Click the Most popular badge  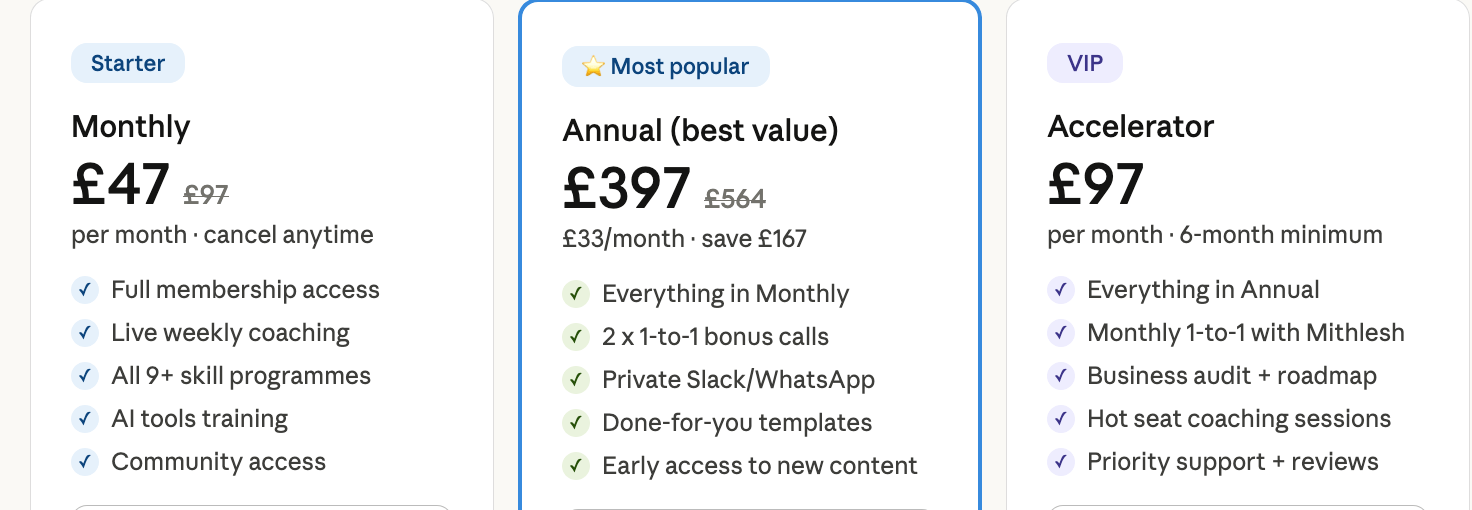(x=666, y=67)
